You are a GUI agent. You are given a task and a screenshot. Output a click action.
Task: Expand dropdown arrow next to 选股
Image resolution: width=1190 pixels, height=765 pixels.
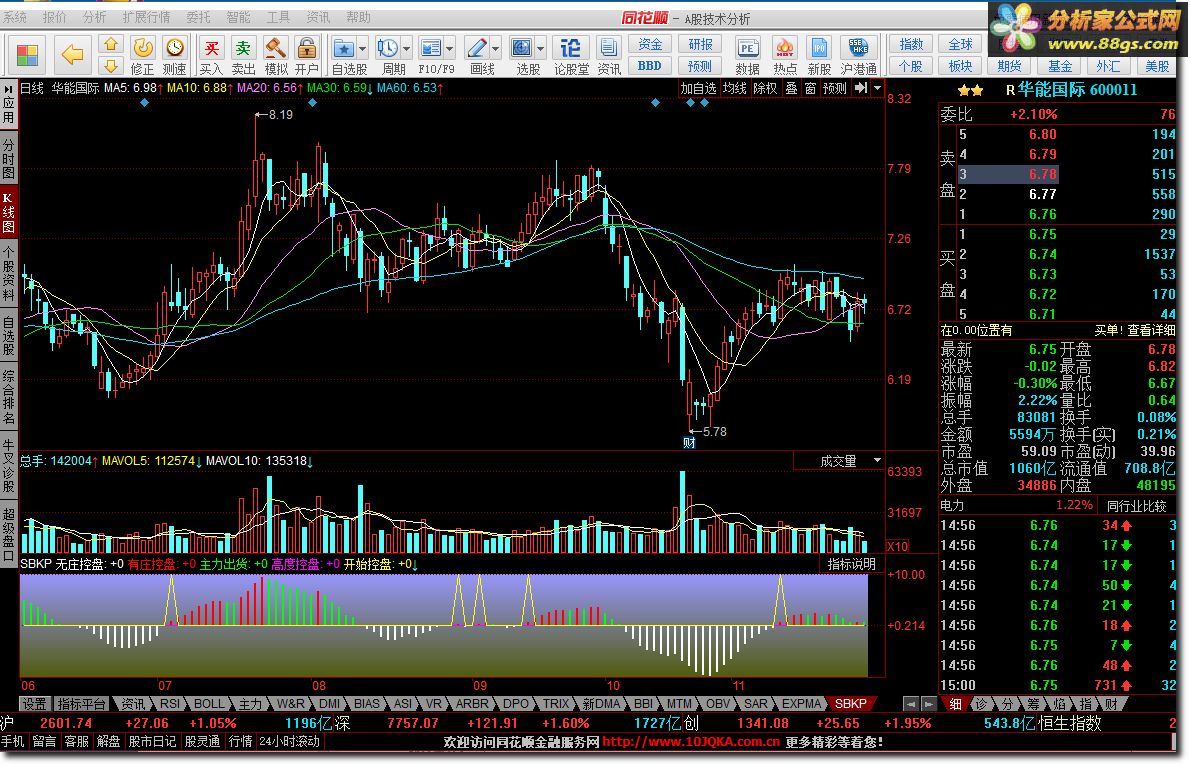(x=540, y=49)
